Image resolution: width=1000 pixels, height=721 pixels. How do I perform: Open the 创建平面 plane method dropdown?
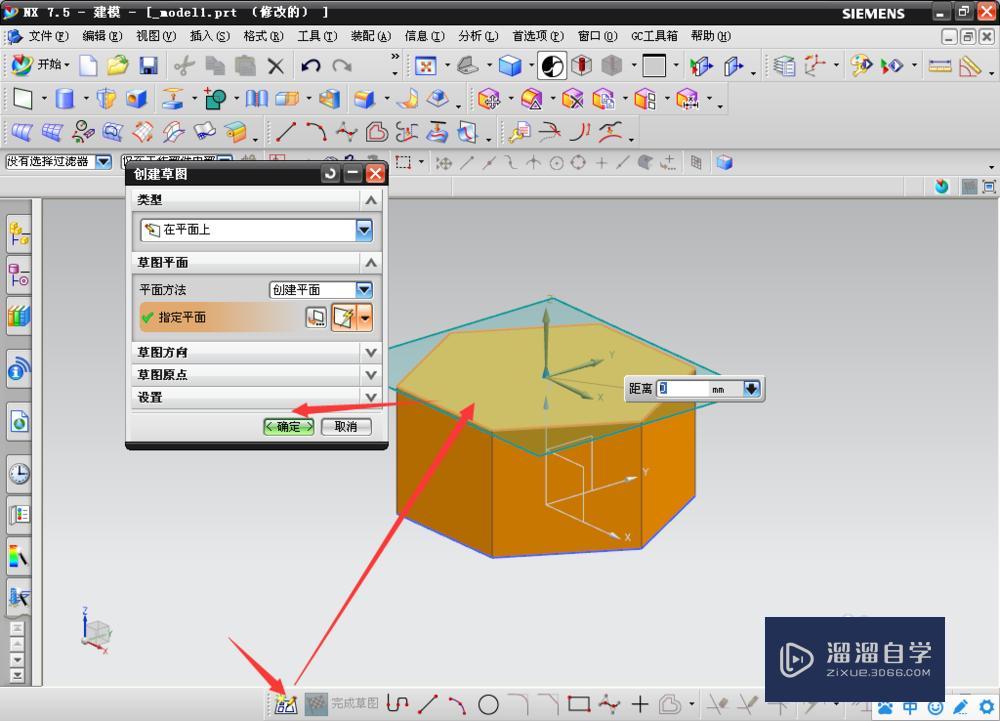(364, 290)
